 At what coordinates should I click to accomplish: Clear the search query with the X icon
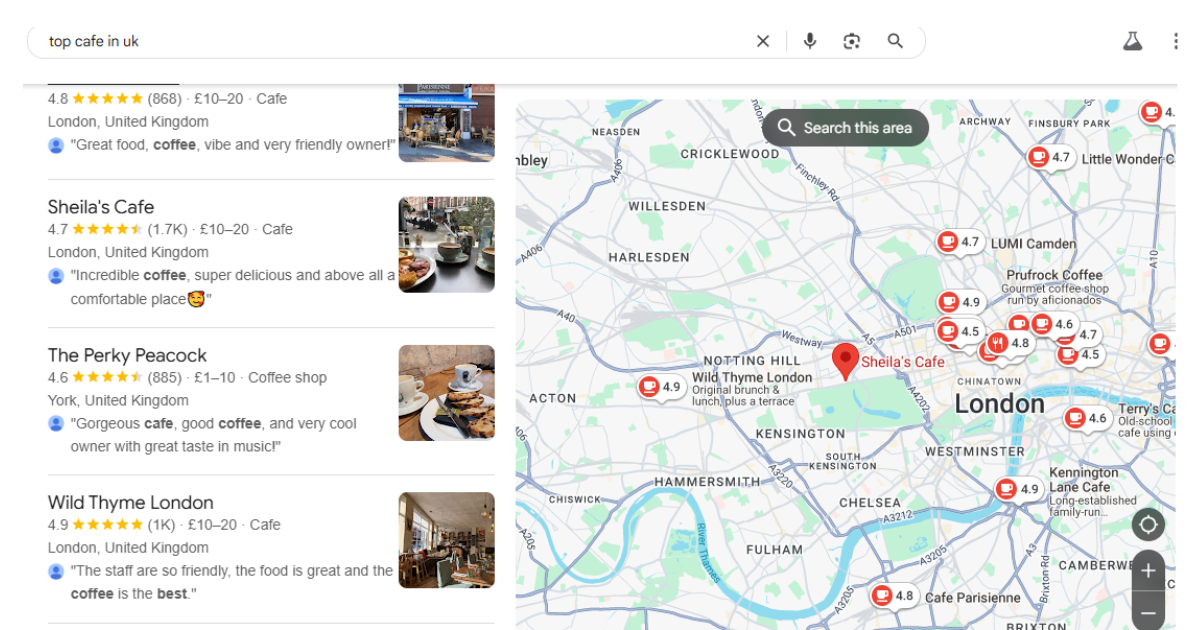[763, 41]
